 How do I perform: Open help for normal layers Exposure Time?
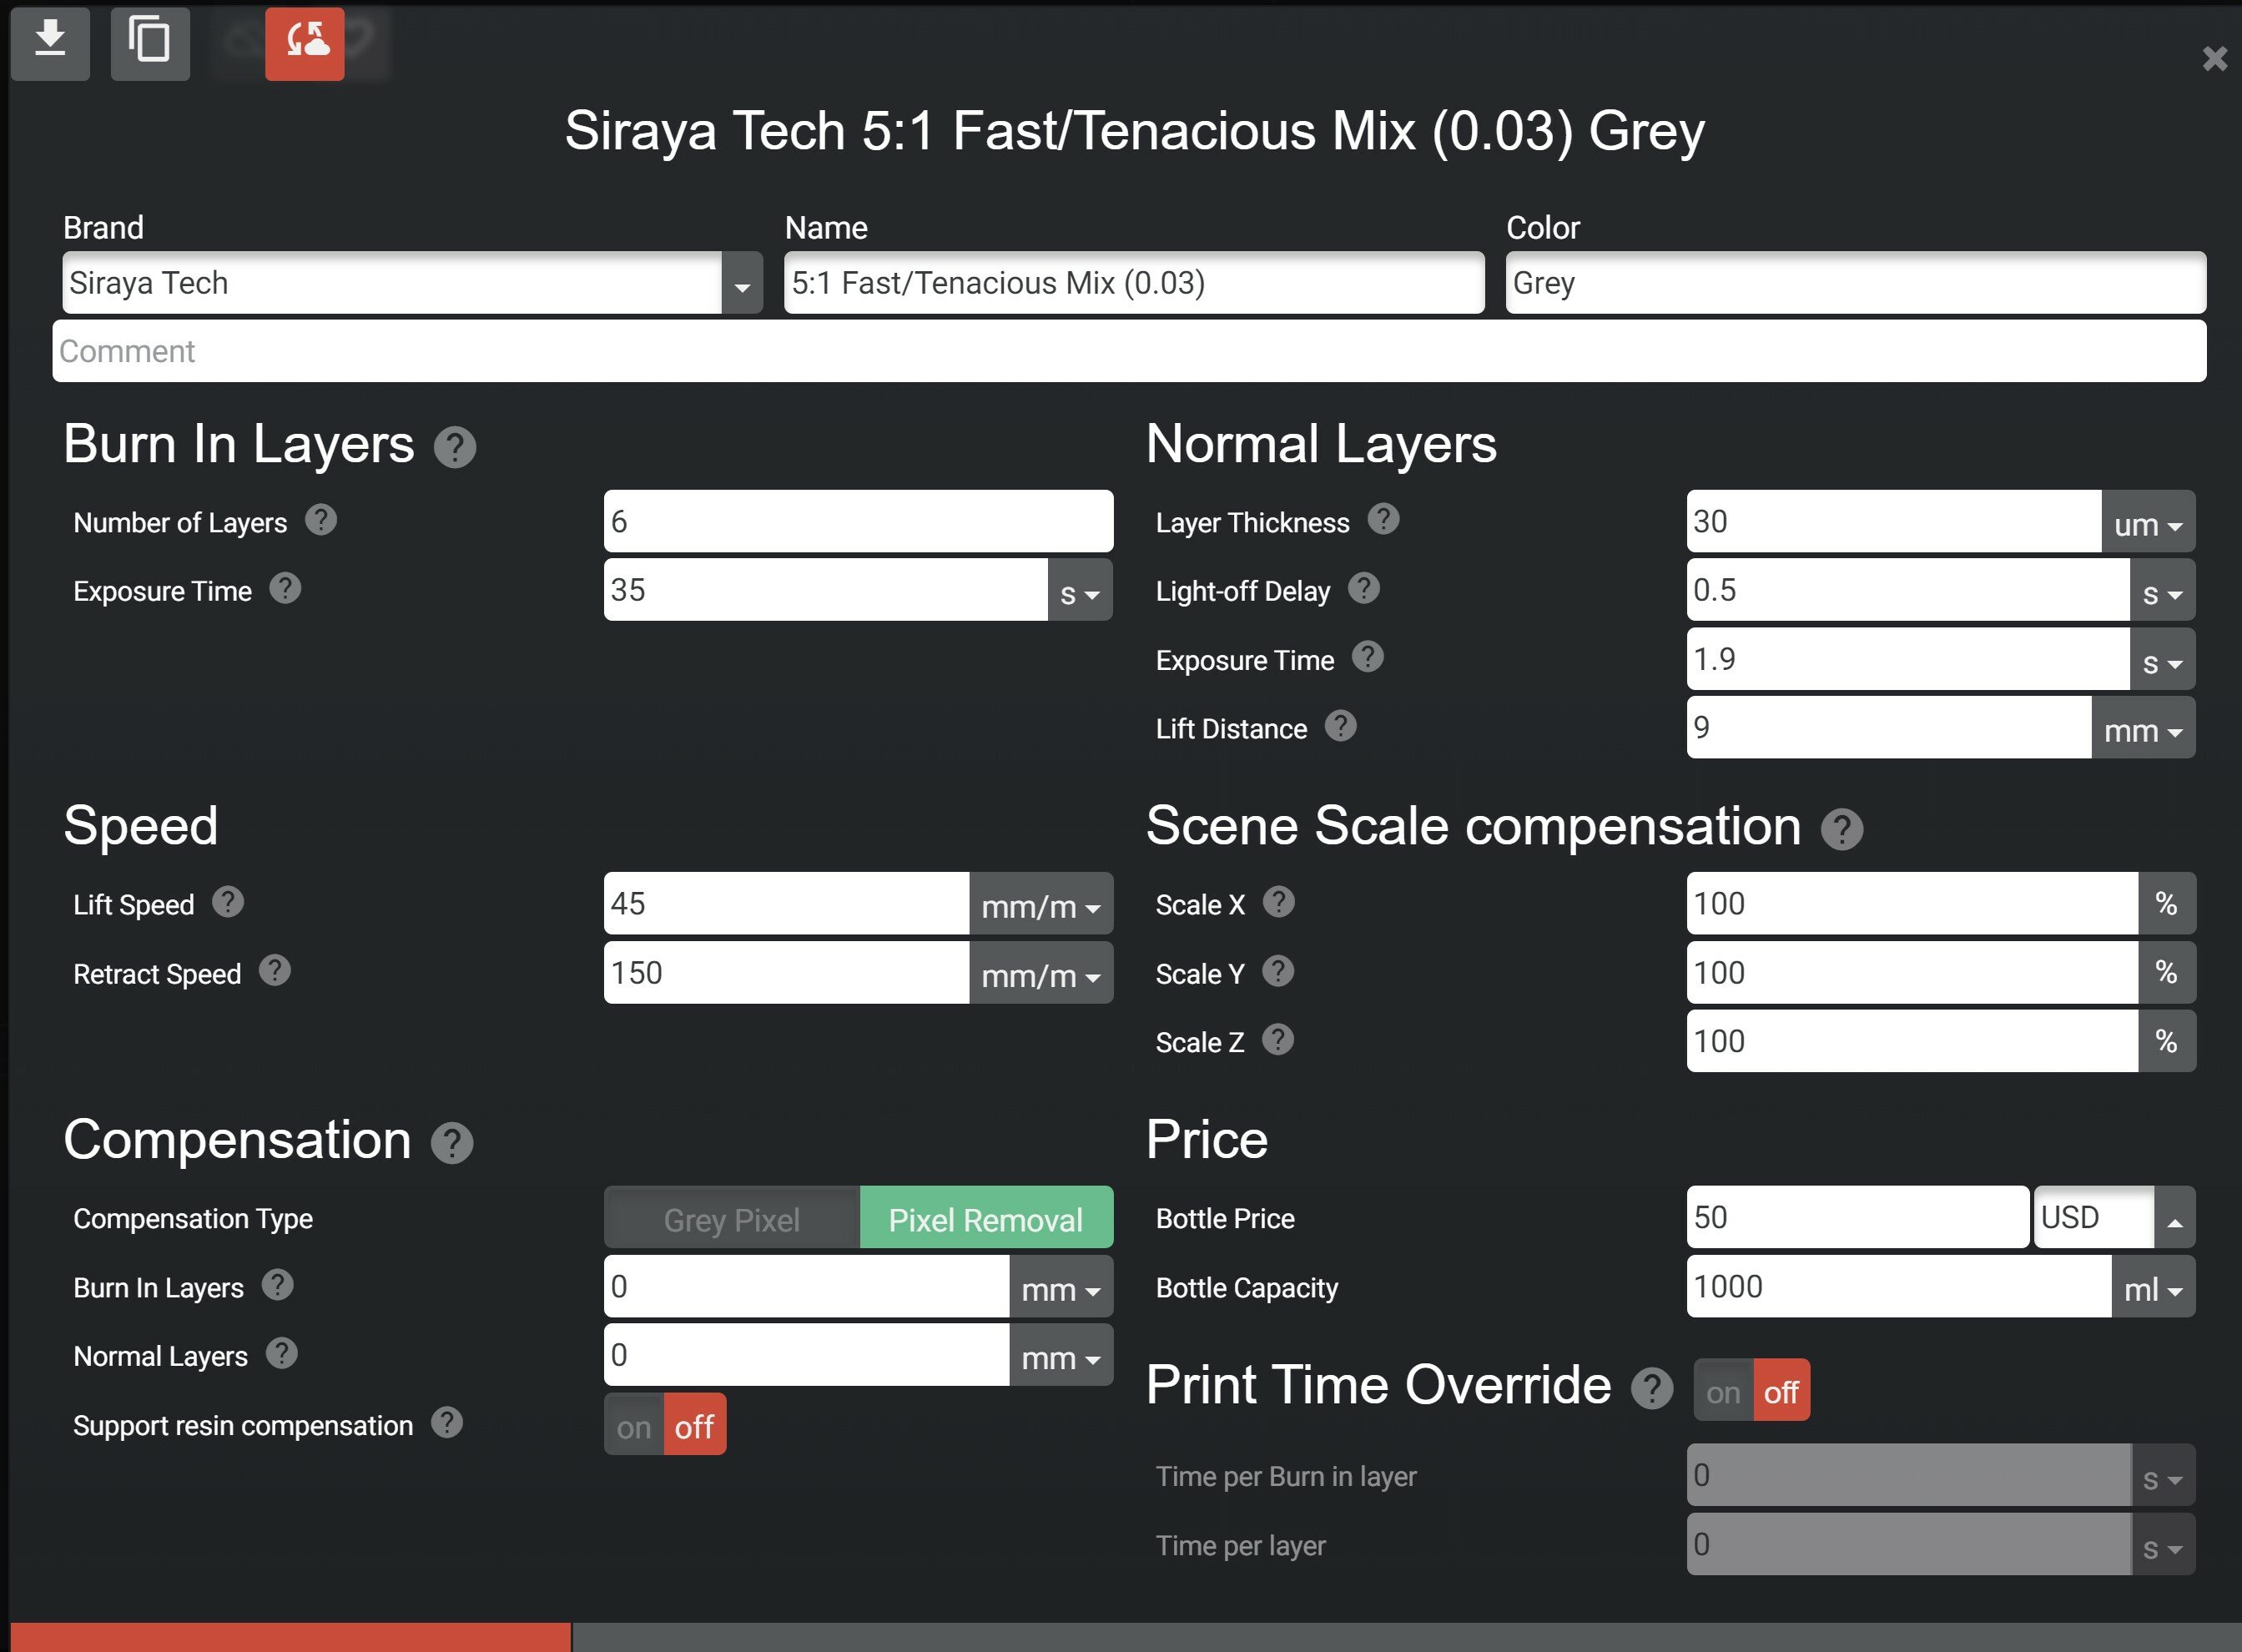point(1367,657)
